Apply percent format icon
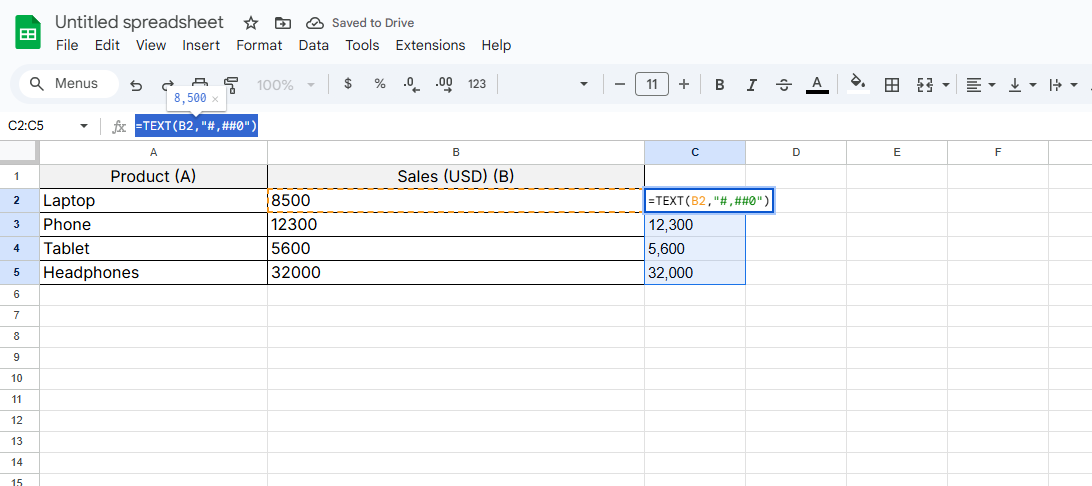The image size is (1092, 486). coord(380,84)
